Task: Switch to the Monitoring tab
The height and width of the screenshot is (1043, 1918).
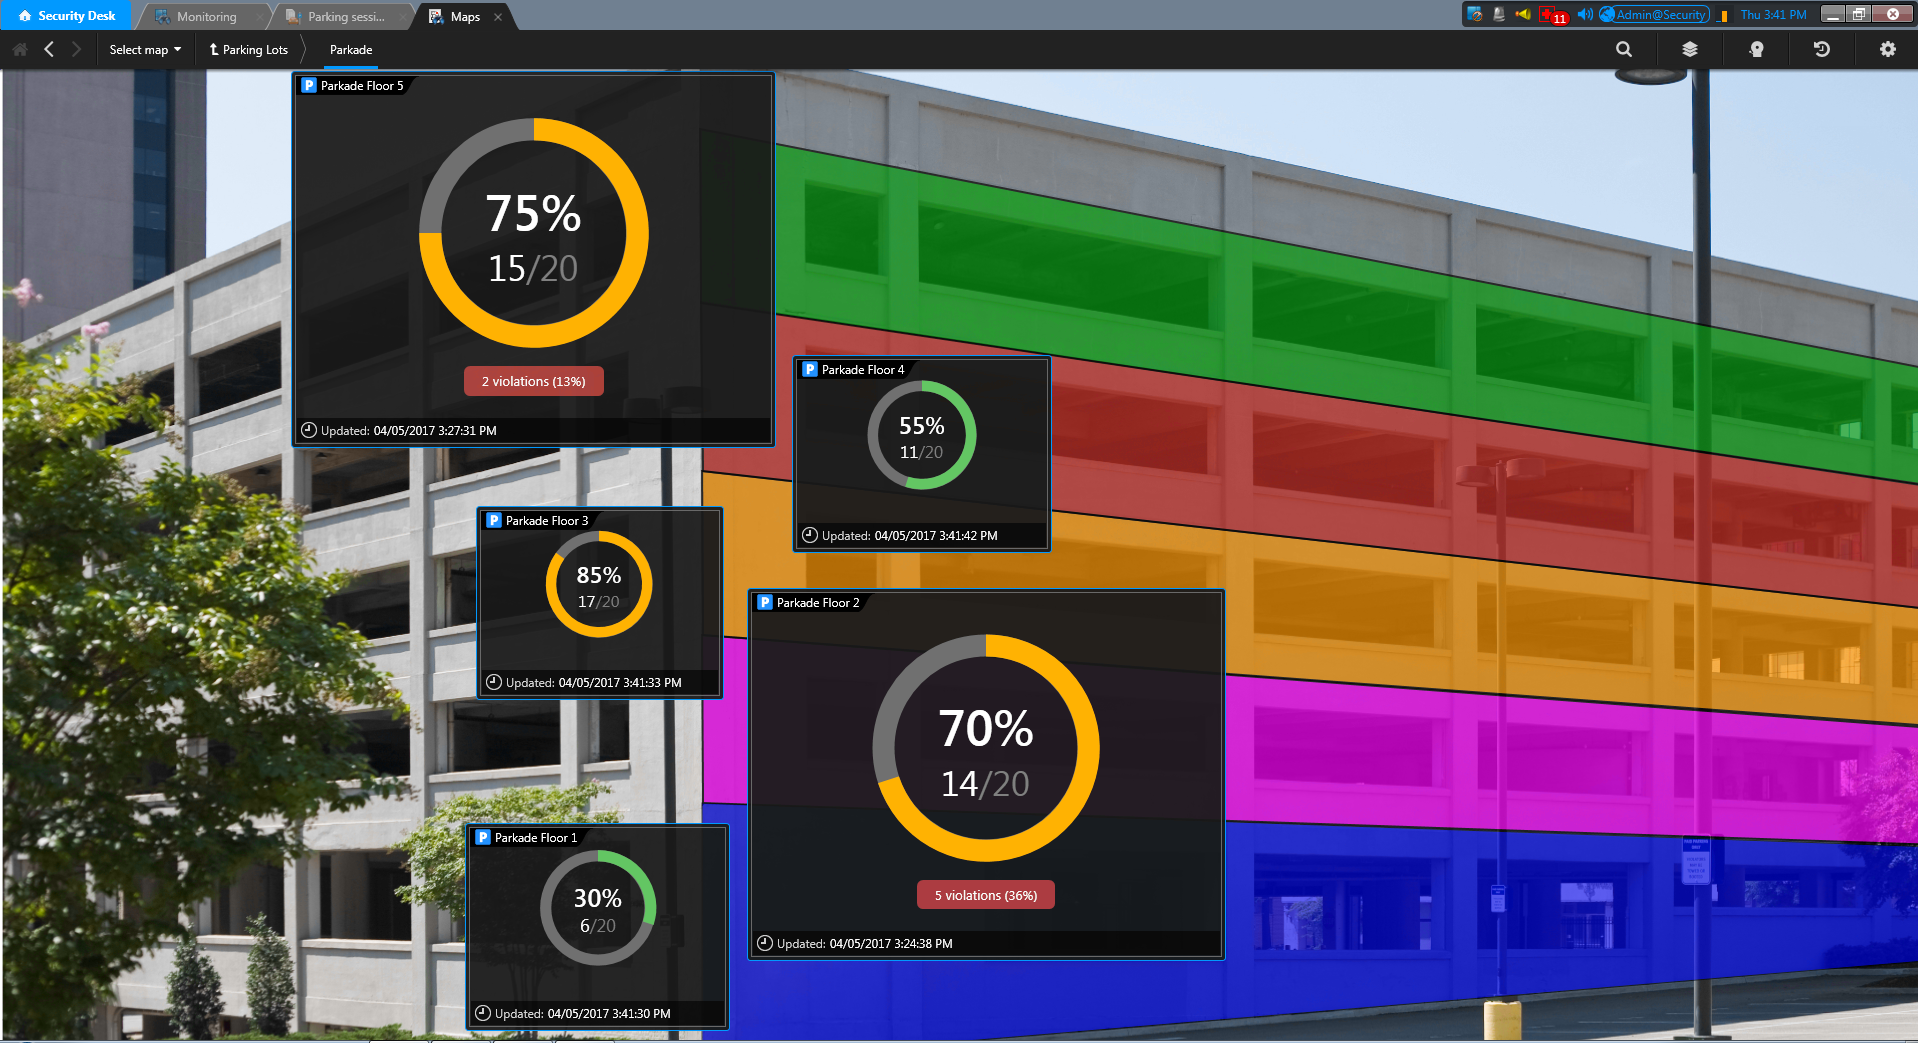Action: pyautogui.click(x=206, y=17)
